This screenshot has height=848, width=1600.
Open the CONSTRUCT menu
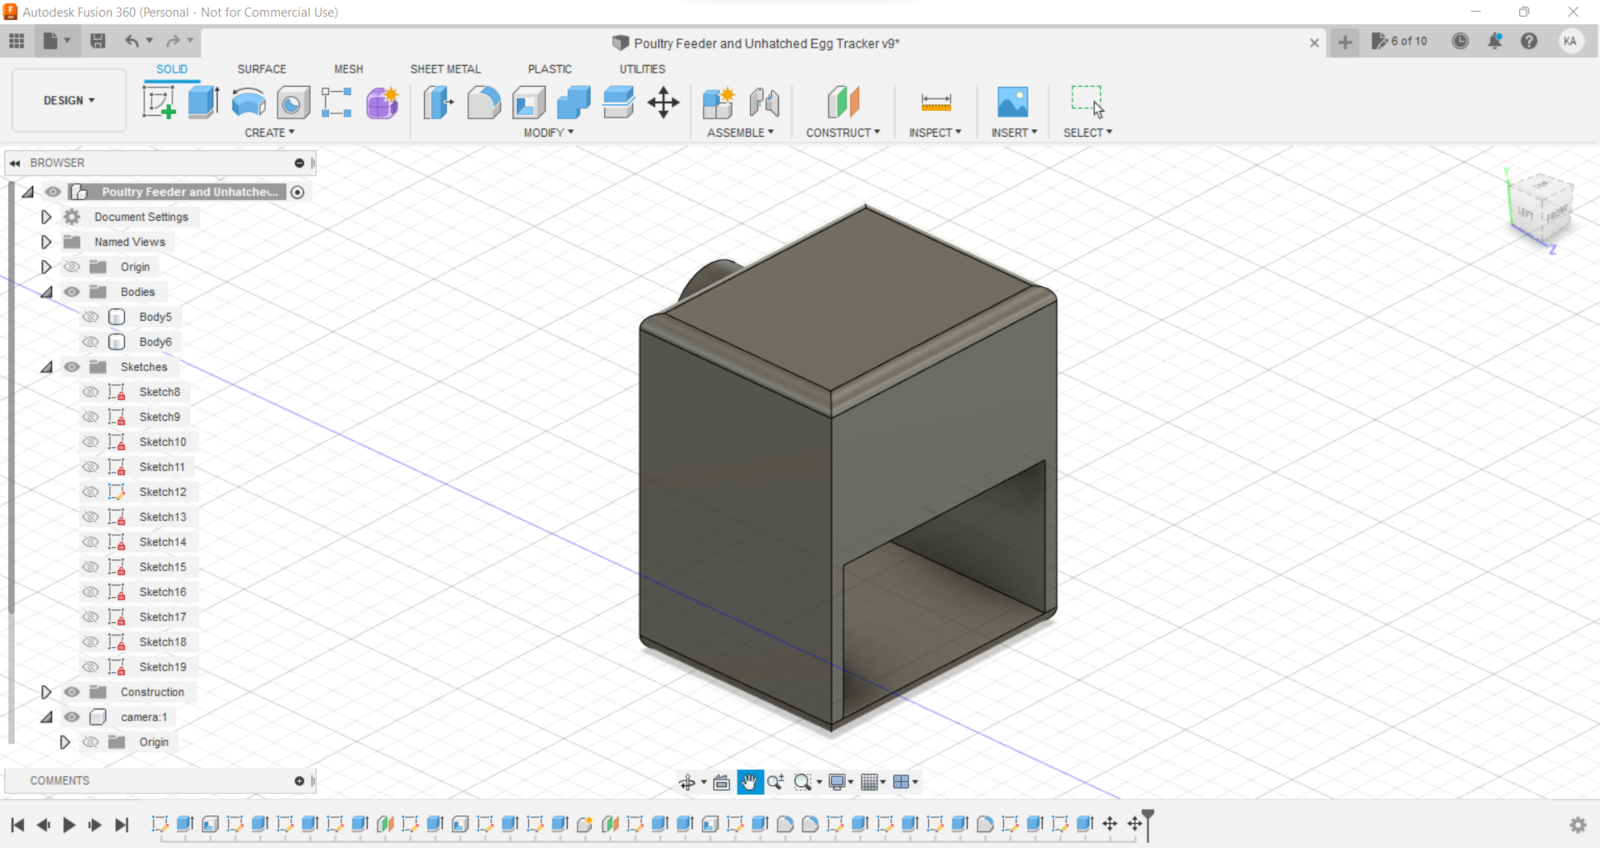tap(843, 132)
